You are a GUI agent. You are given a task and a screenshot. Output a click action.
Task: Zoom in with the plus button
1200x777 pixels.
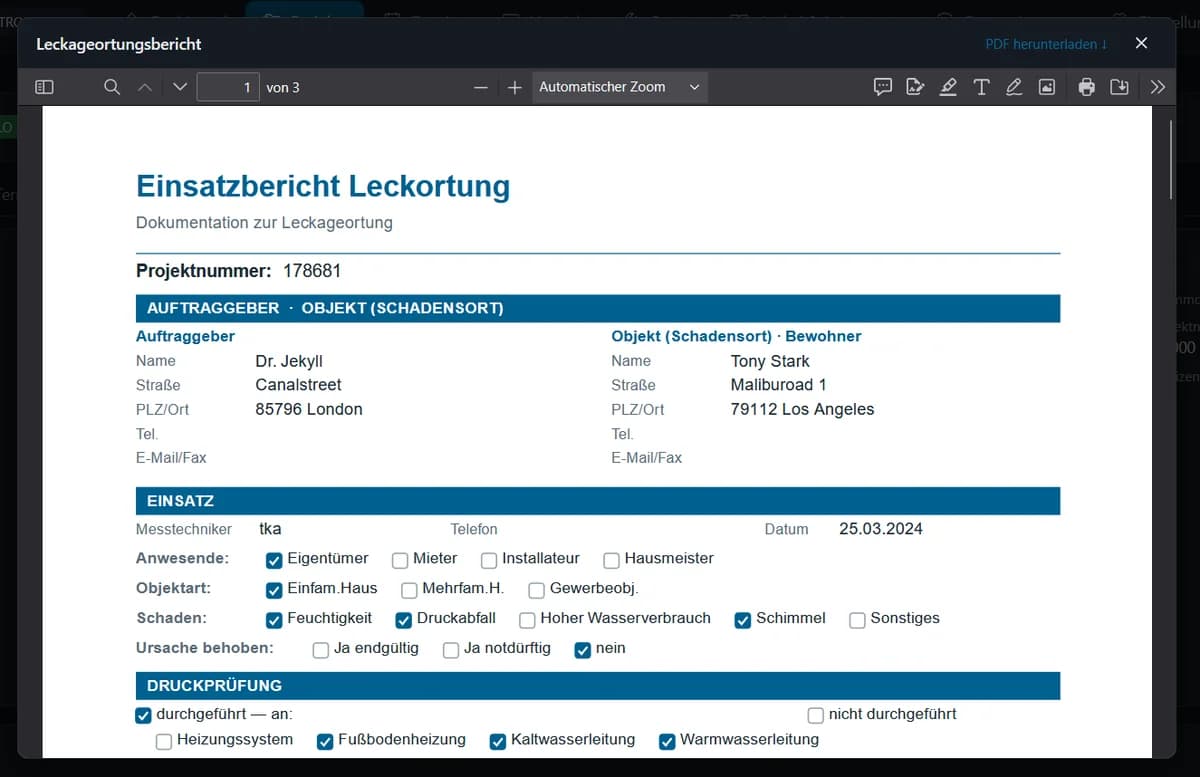click(515, 88)
